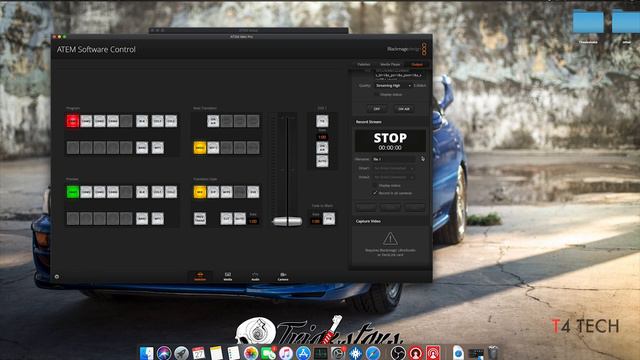
Task: Toggle the PREV TRANS button
Action: click(200, 219)
